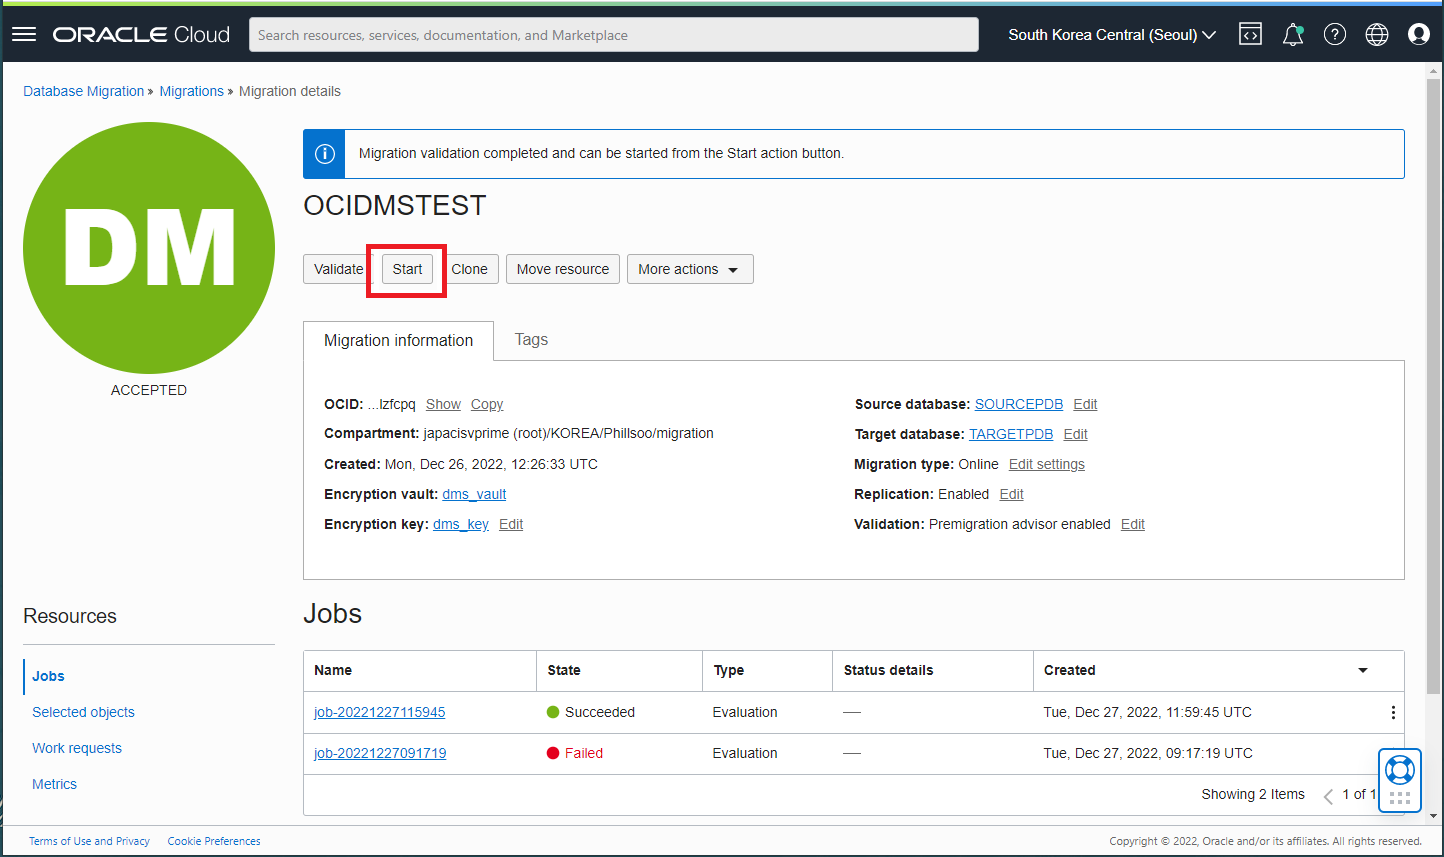Open job-20221227091719 details

click(380, 753)
